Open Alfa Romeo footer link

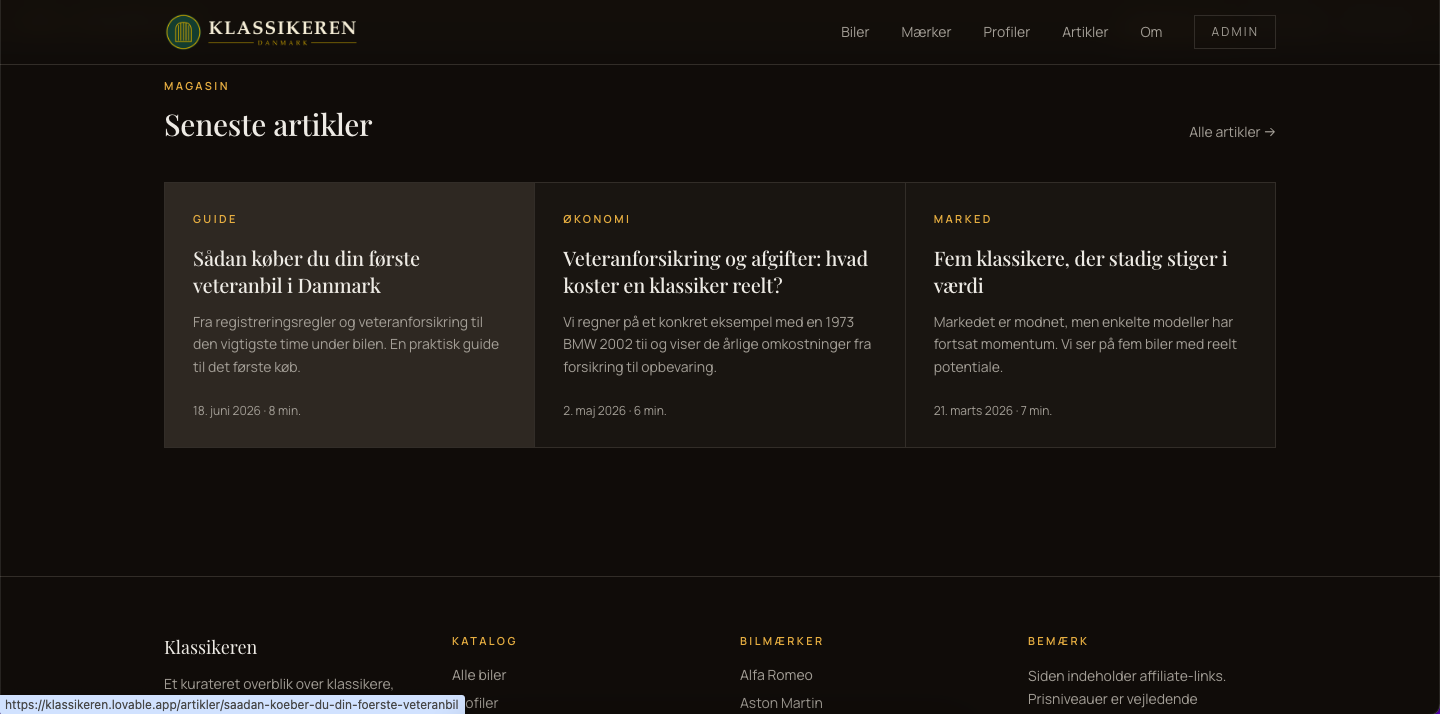tap(776, 675)
